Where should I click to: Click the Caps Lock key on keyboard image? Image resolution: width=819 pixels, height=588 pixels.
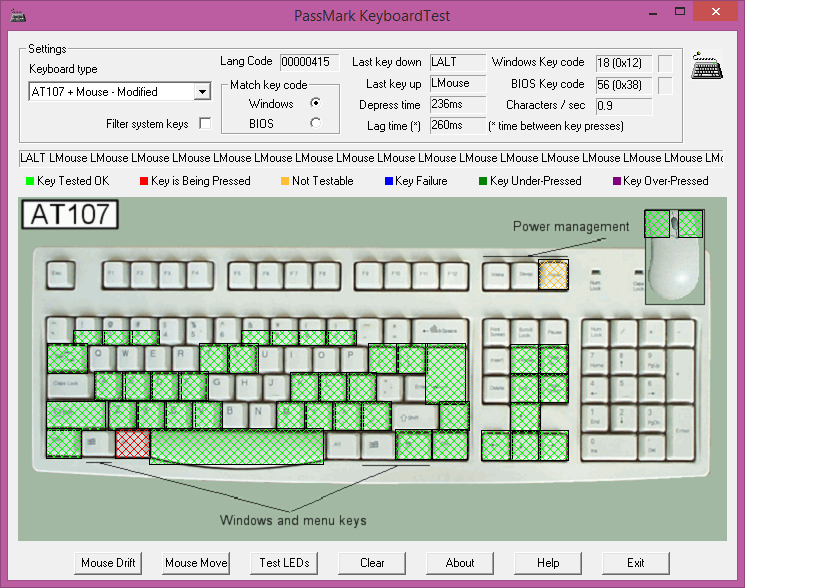[70, 385]
